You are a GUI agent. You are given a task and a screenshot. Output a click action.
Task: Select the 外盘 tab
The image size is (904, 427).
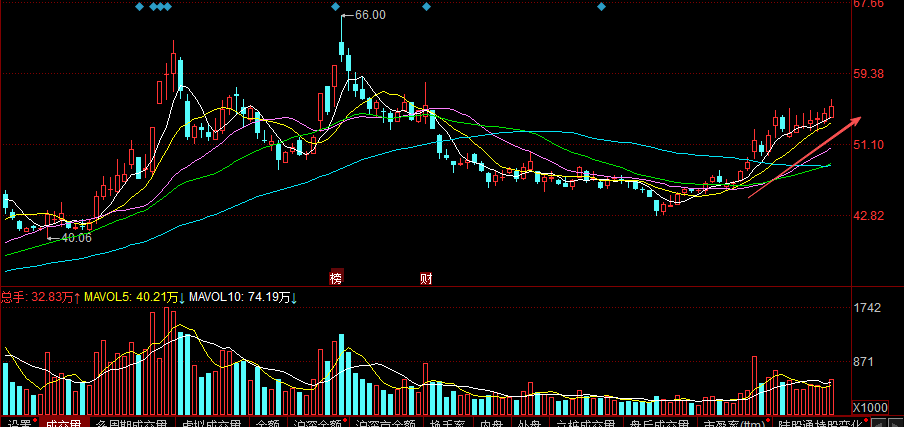click(x=529, y=423)
